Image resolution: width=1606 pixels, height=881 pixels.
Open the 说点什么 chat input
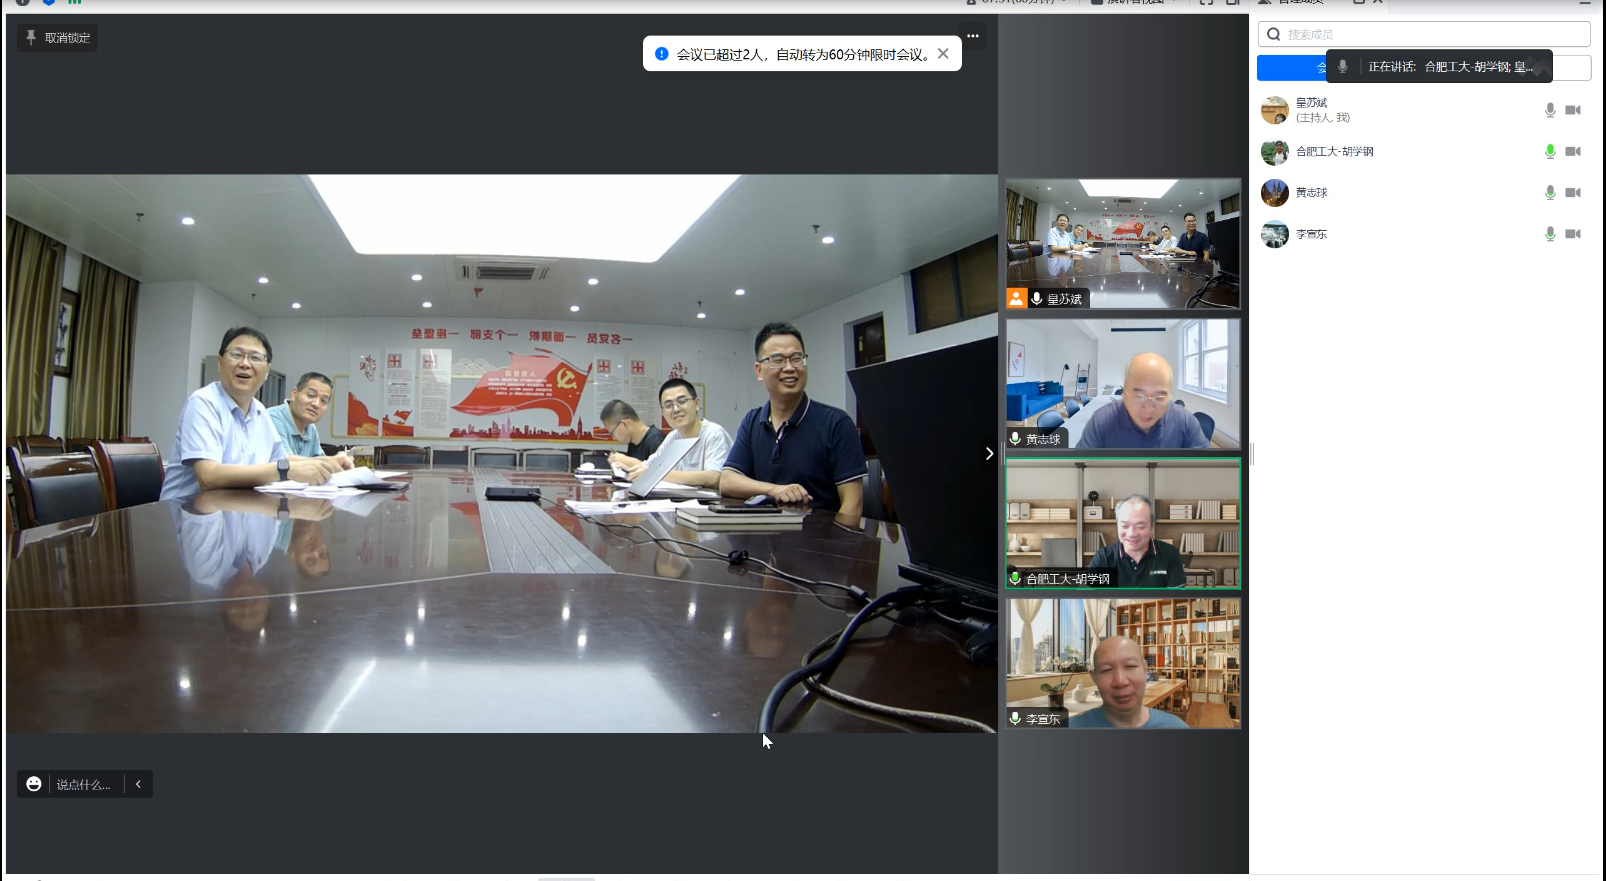(84, 784)
